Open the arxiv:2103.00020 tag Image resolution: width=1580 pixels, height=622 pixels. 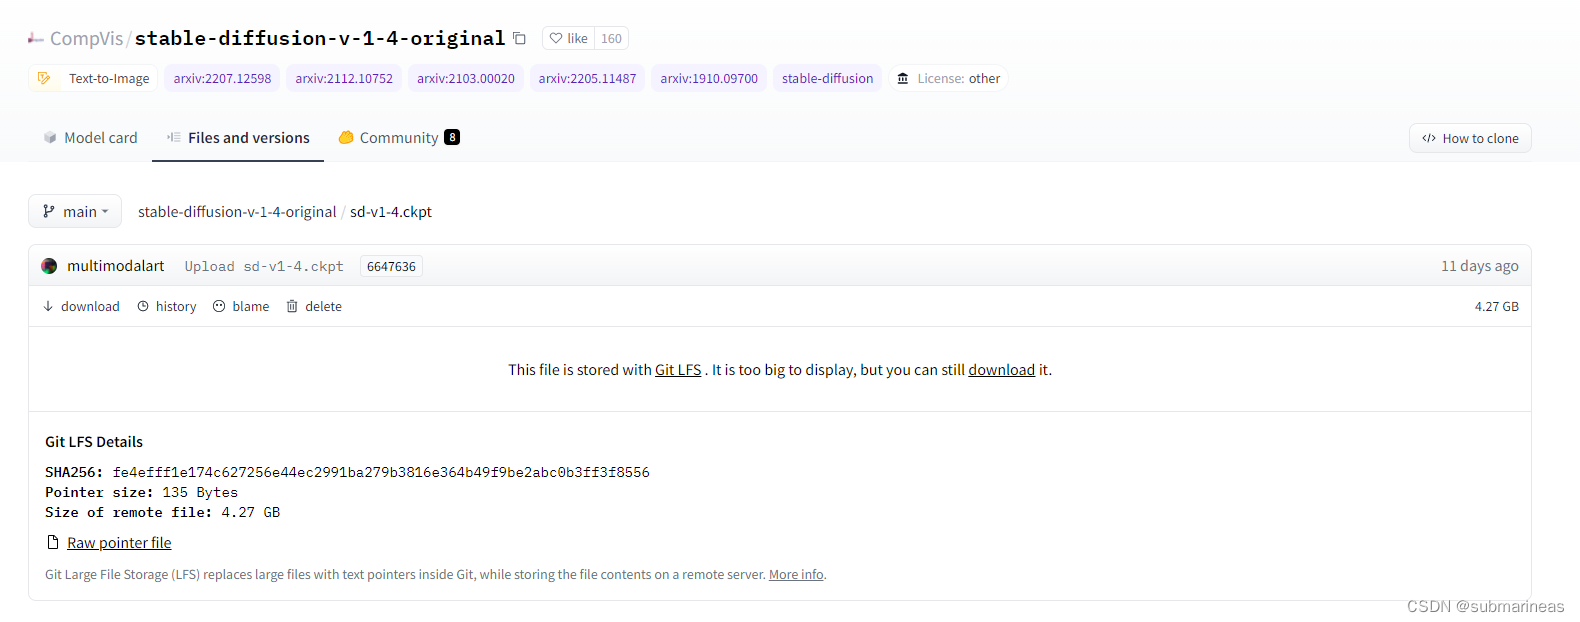tap(466, 78)
